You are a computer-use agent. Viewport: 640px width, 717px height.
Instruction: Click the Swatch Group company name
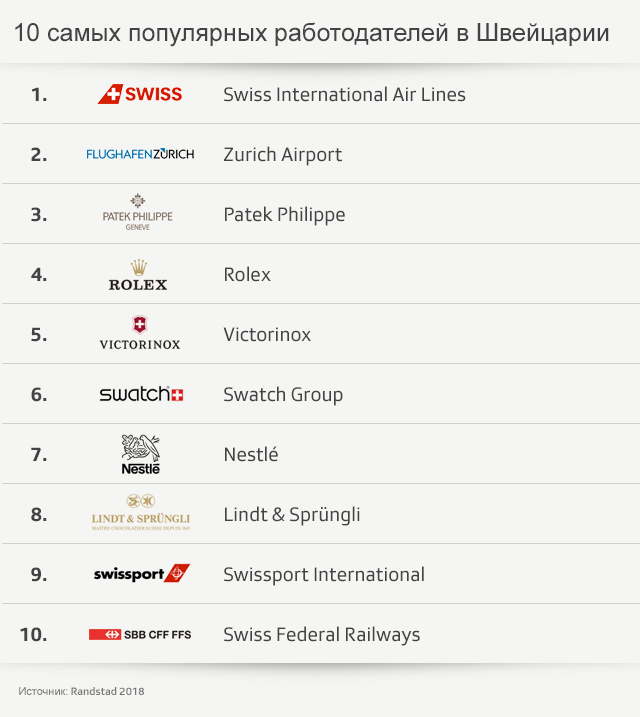(x=283, y=395)
